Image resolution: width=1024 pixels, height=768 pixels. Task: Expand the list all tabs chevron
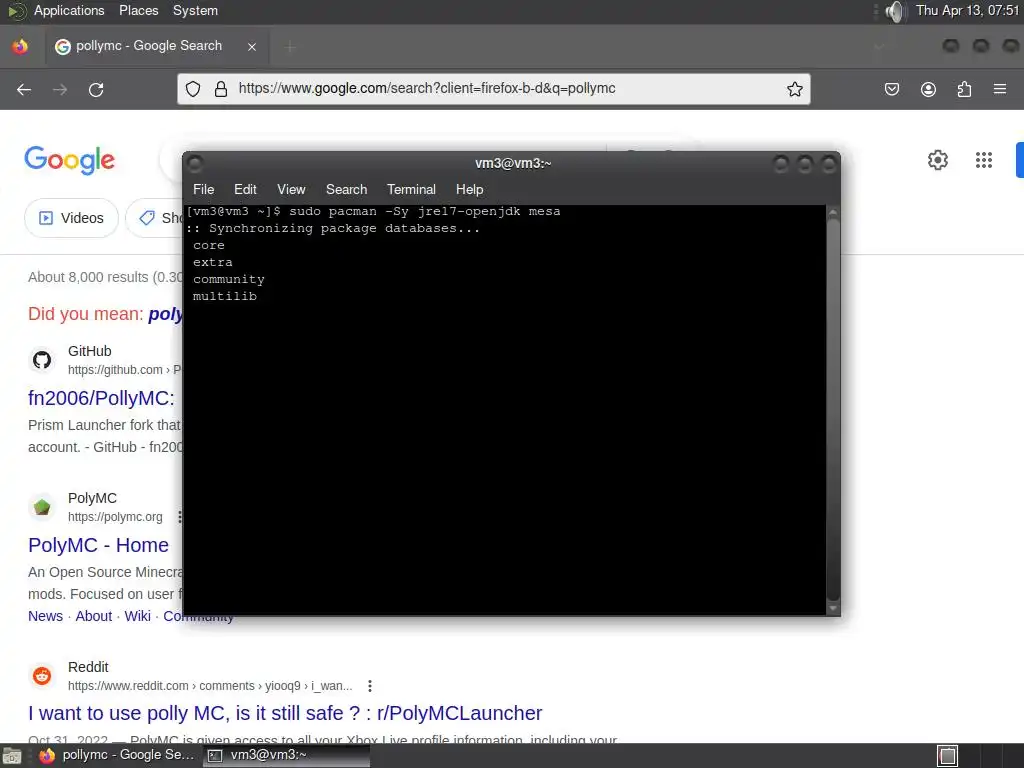click(879, 46)
